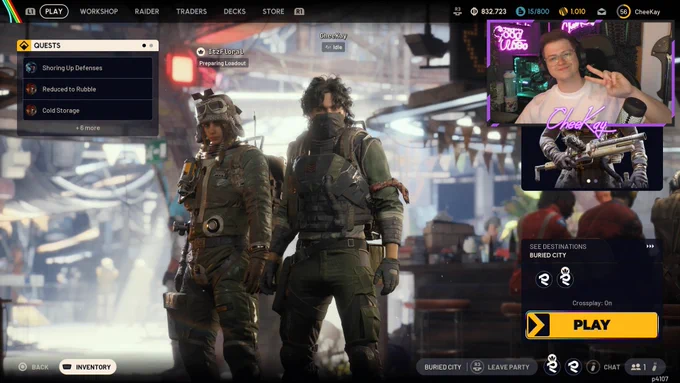Click the crowned party leader icon in bottom bar
This screenshot has width=680, height=383.
pos(552,364)
